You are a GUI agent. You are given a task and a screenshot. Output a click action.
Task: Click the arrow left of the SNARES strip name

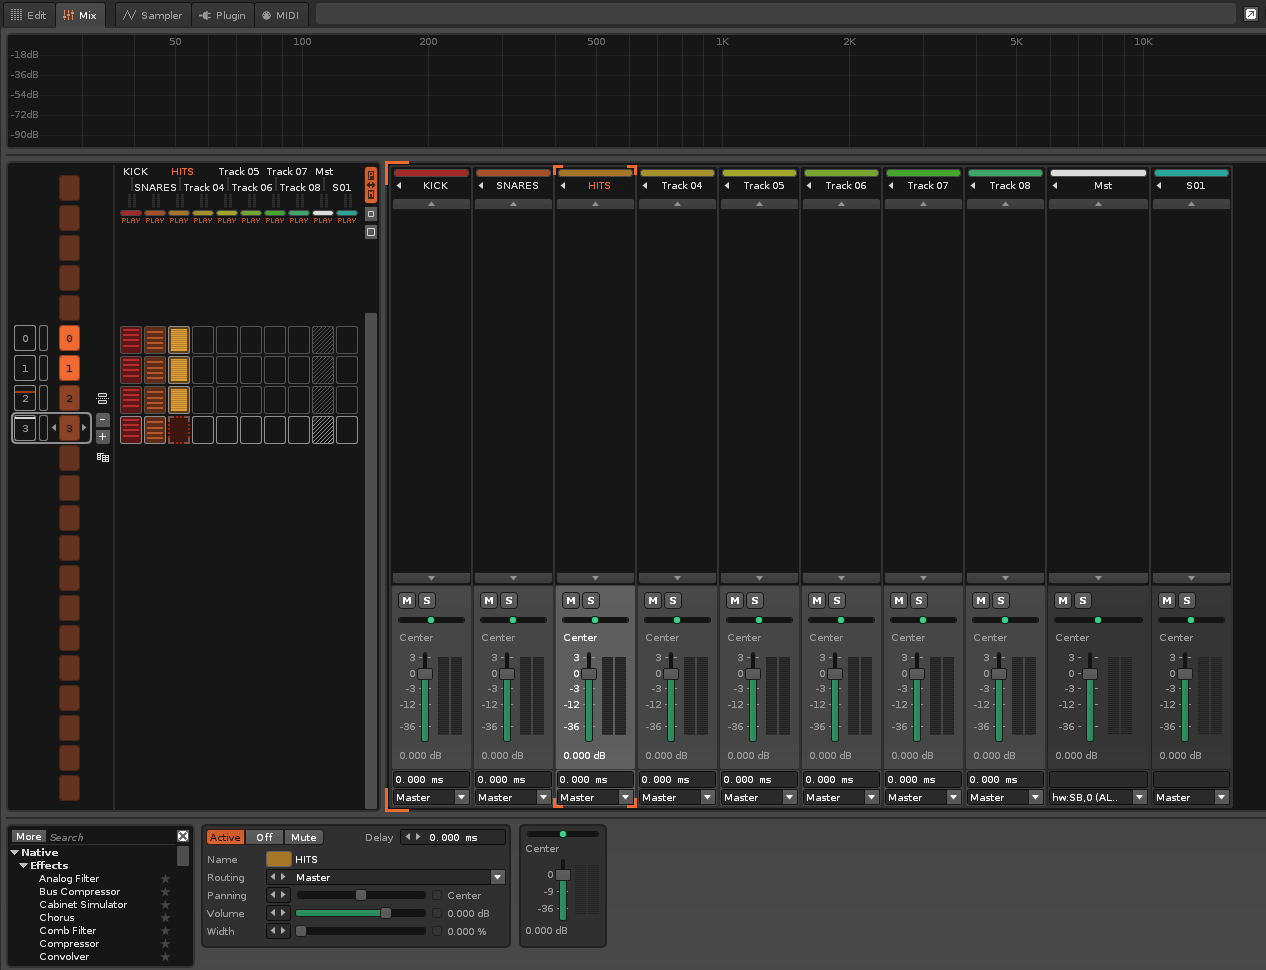coord(481,186)
